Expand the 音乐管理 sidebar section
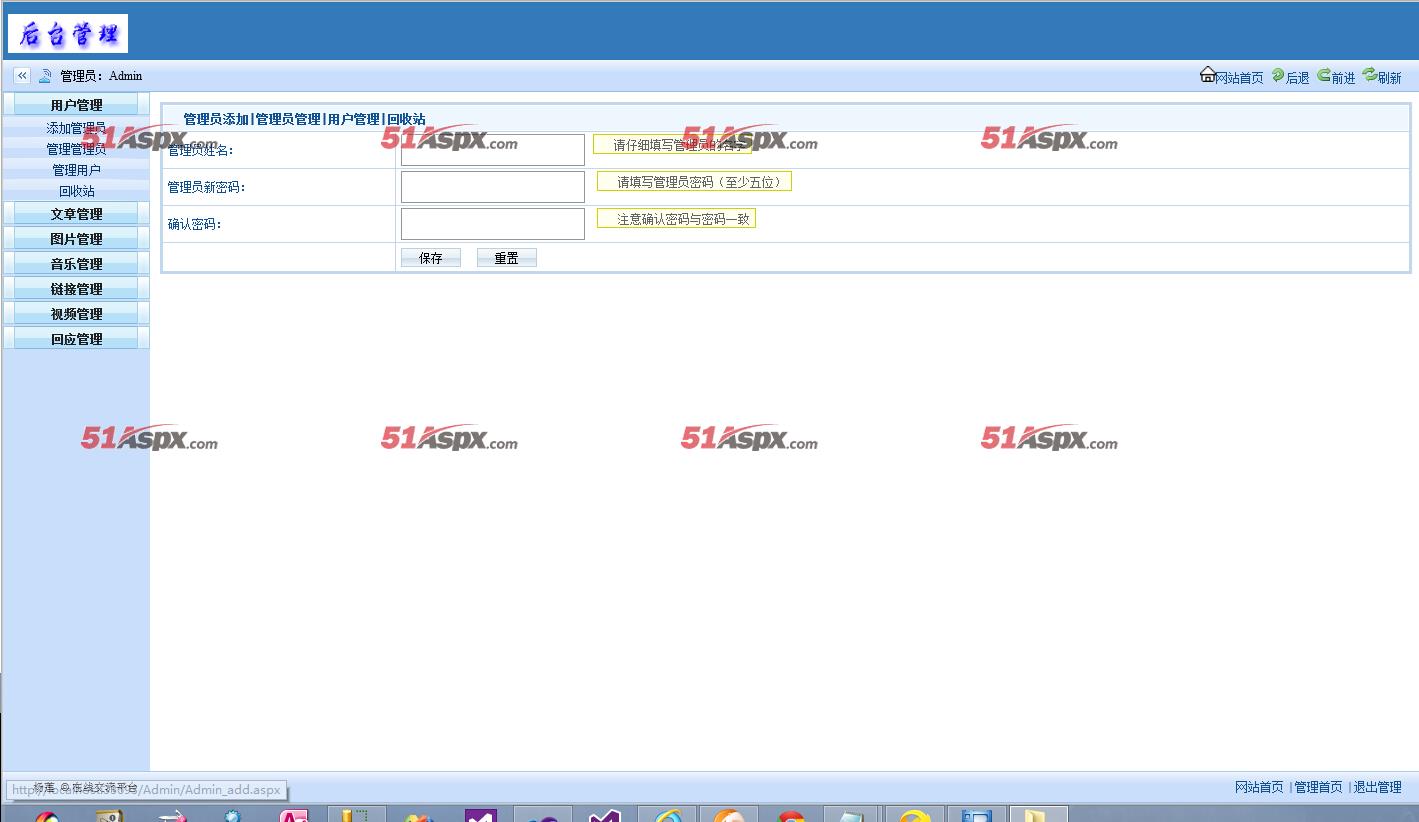The width and height of the screenshot is (1419, 822). (76, 264)
